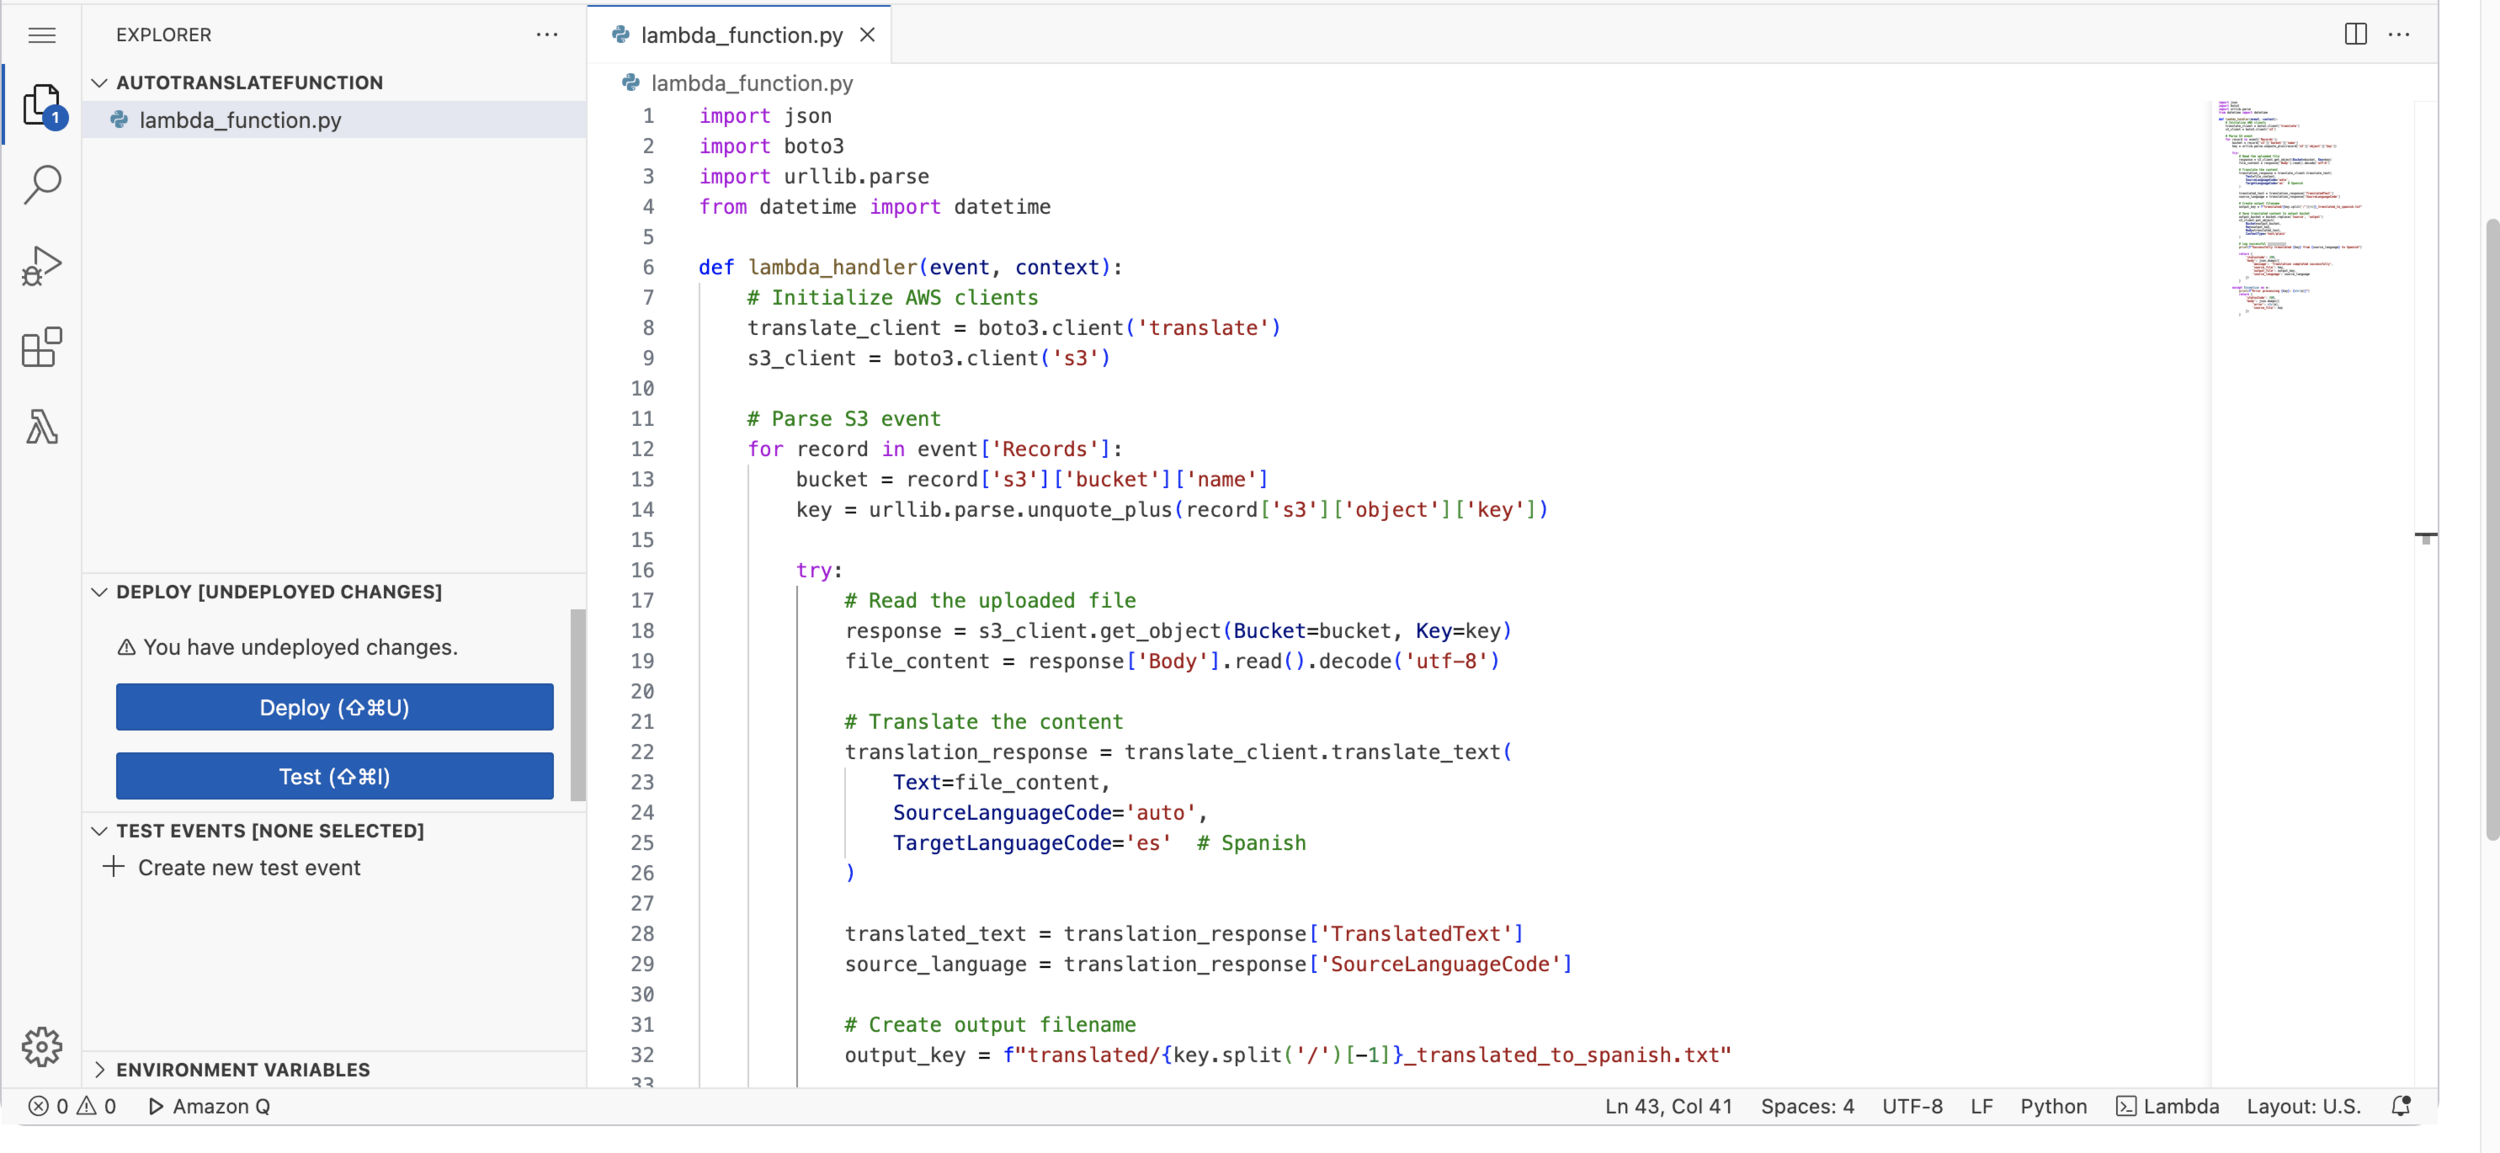Open the Extensions view icon
Viewport: 2500px width, 1153px height.
pos(42,347)
